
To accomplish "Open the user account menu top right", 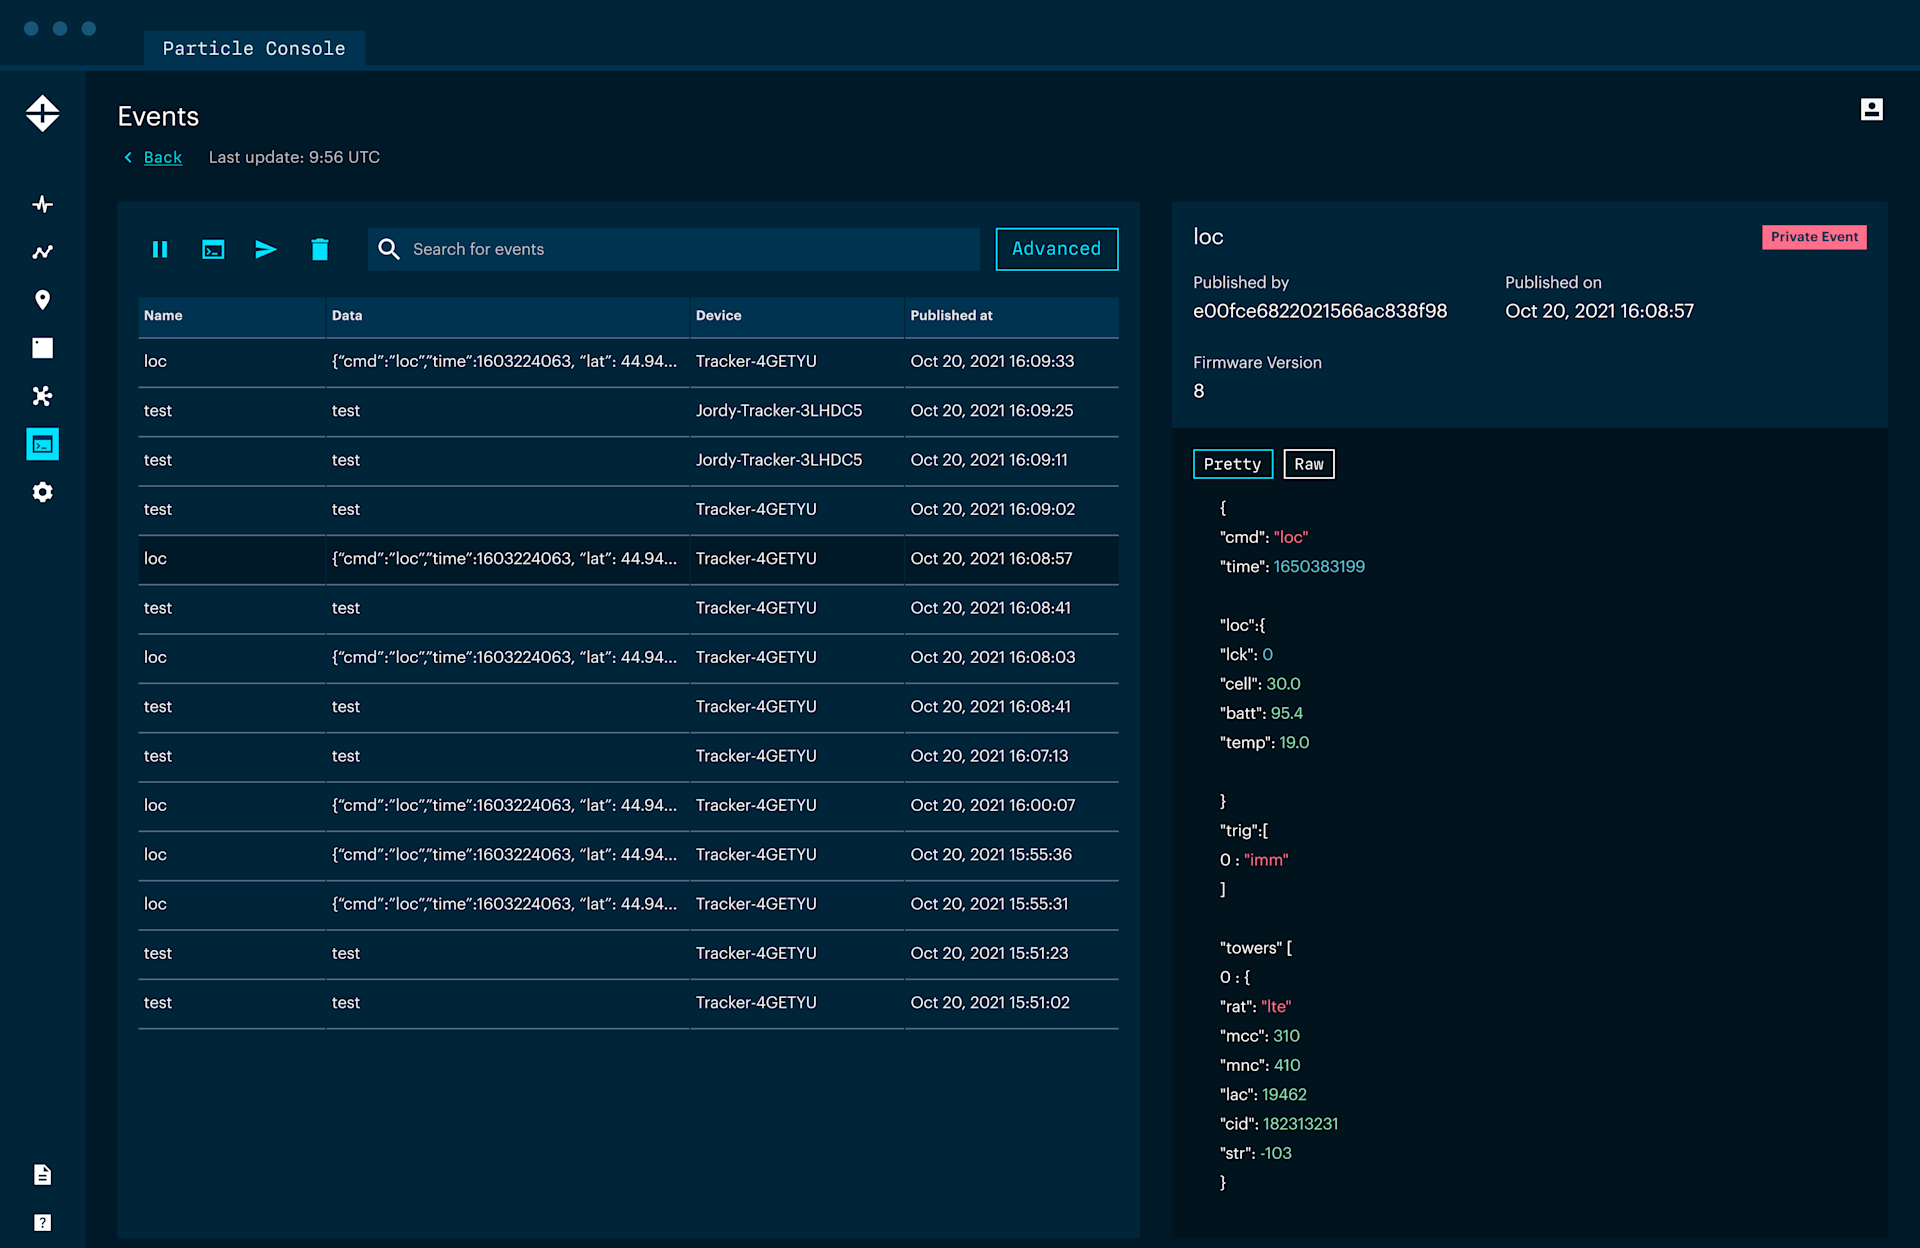I will pos(1872,110).
